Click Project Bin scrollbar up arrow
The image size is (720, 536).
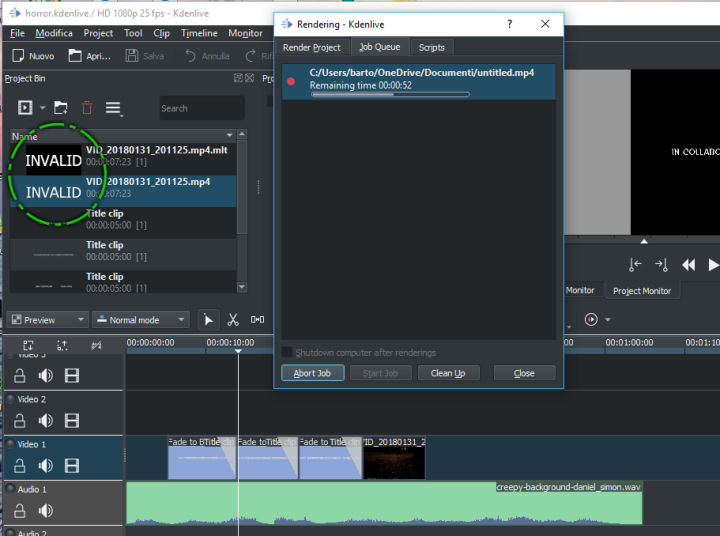point(242,134)
